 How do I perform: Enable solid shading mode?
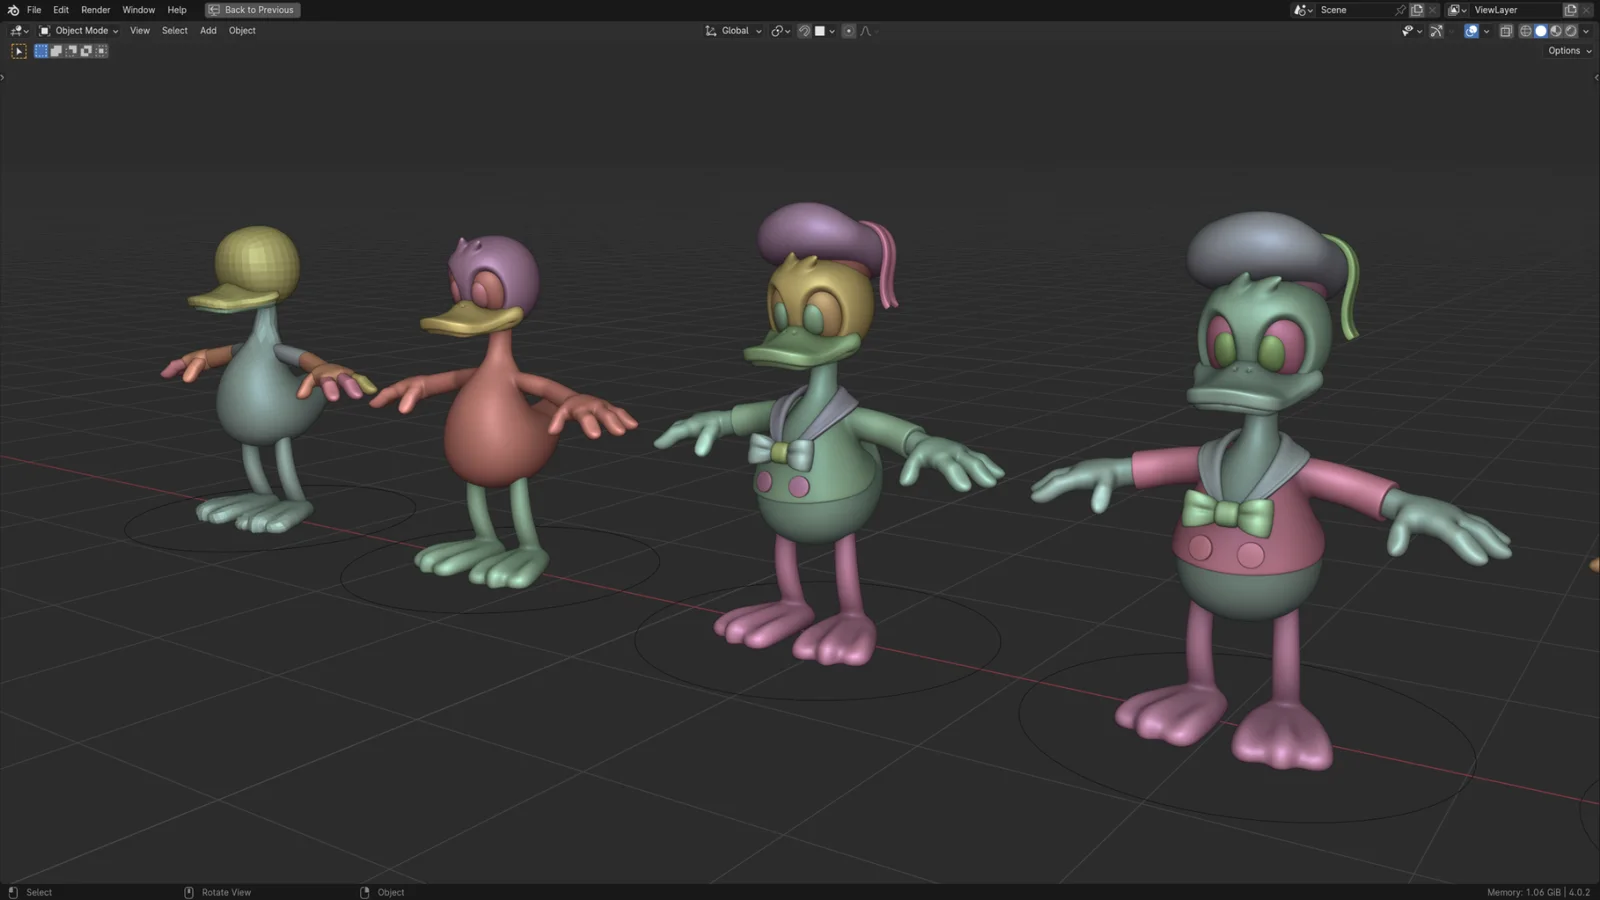click(x=1541, y=31)
